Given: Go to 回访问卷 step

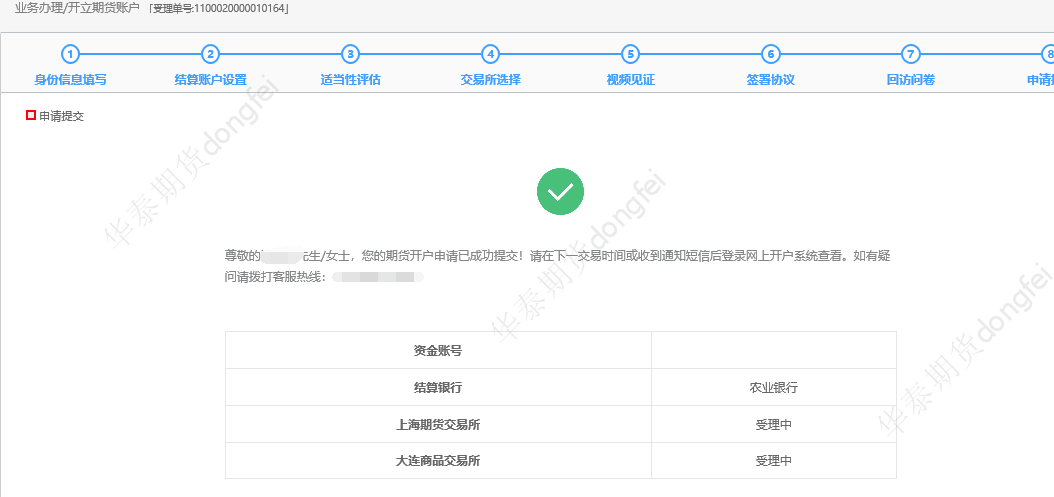Looking at the screenshot, I should coord(910,80).
